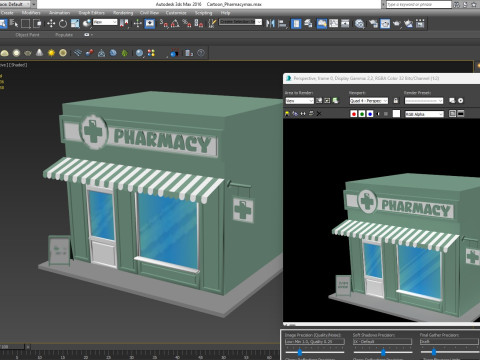The height and width of the screenshot is (360, 480).
Task: Click the sun light icon in lower toolbar
Action: point(51,53)
